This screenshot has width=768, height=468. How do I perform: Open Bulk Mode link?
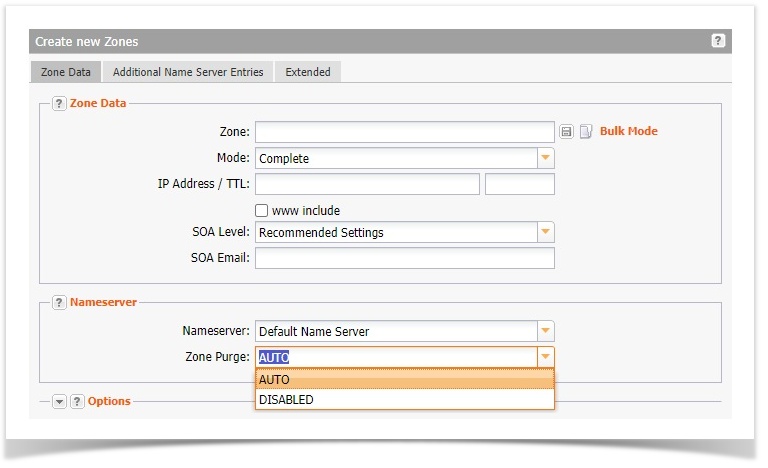pyautogui.click(x=628, y=131)
